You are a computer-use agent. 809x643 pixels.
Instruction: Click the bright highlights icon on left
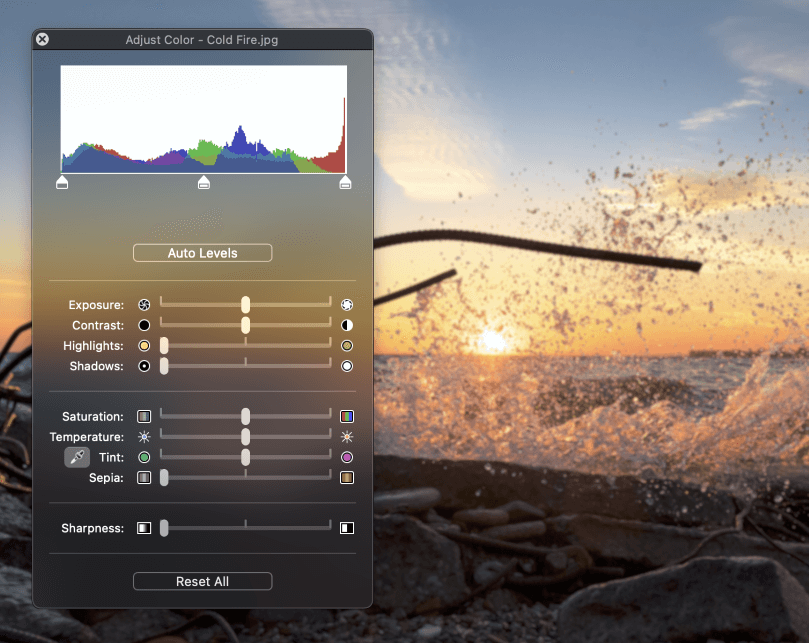tap(144, 345)
